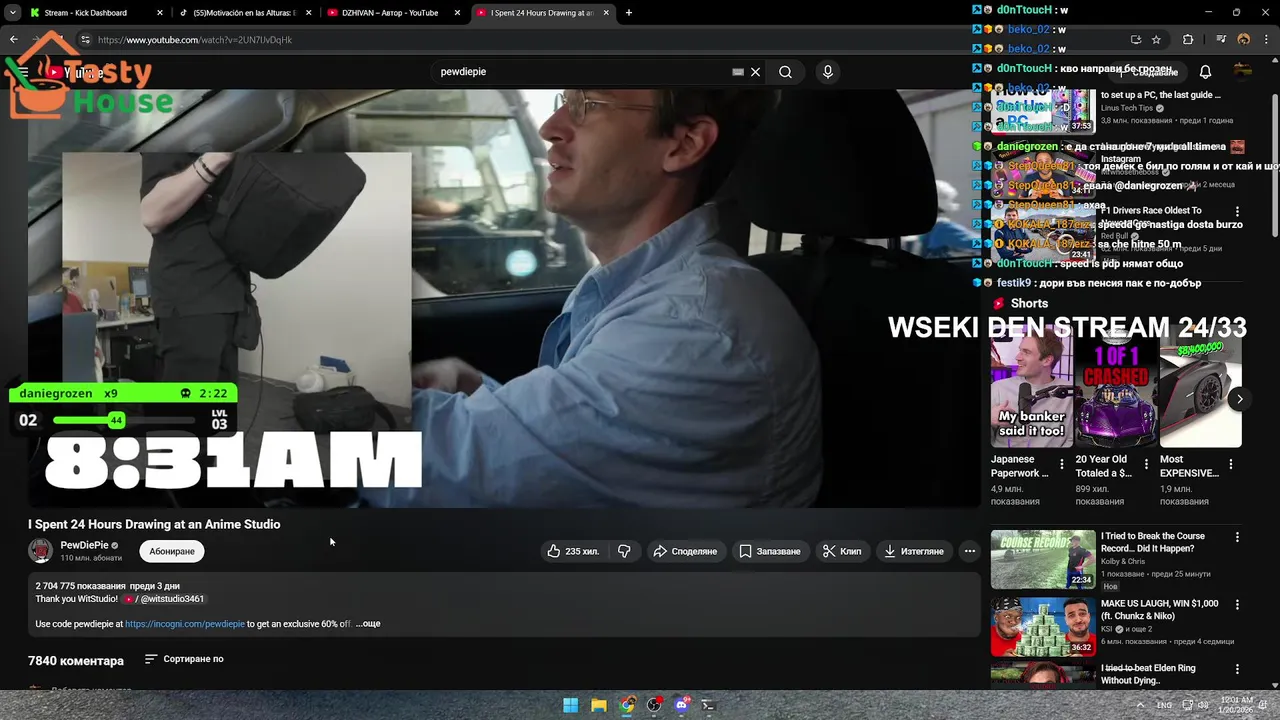This screenshot has width=1280, height=720.
Task: Open the incogni.com/pewdiepie link
Action: coord(185,624)
